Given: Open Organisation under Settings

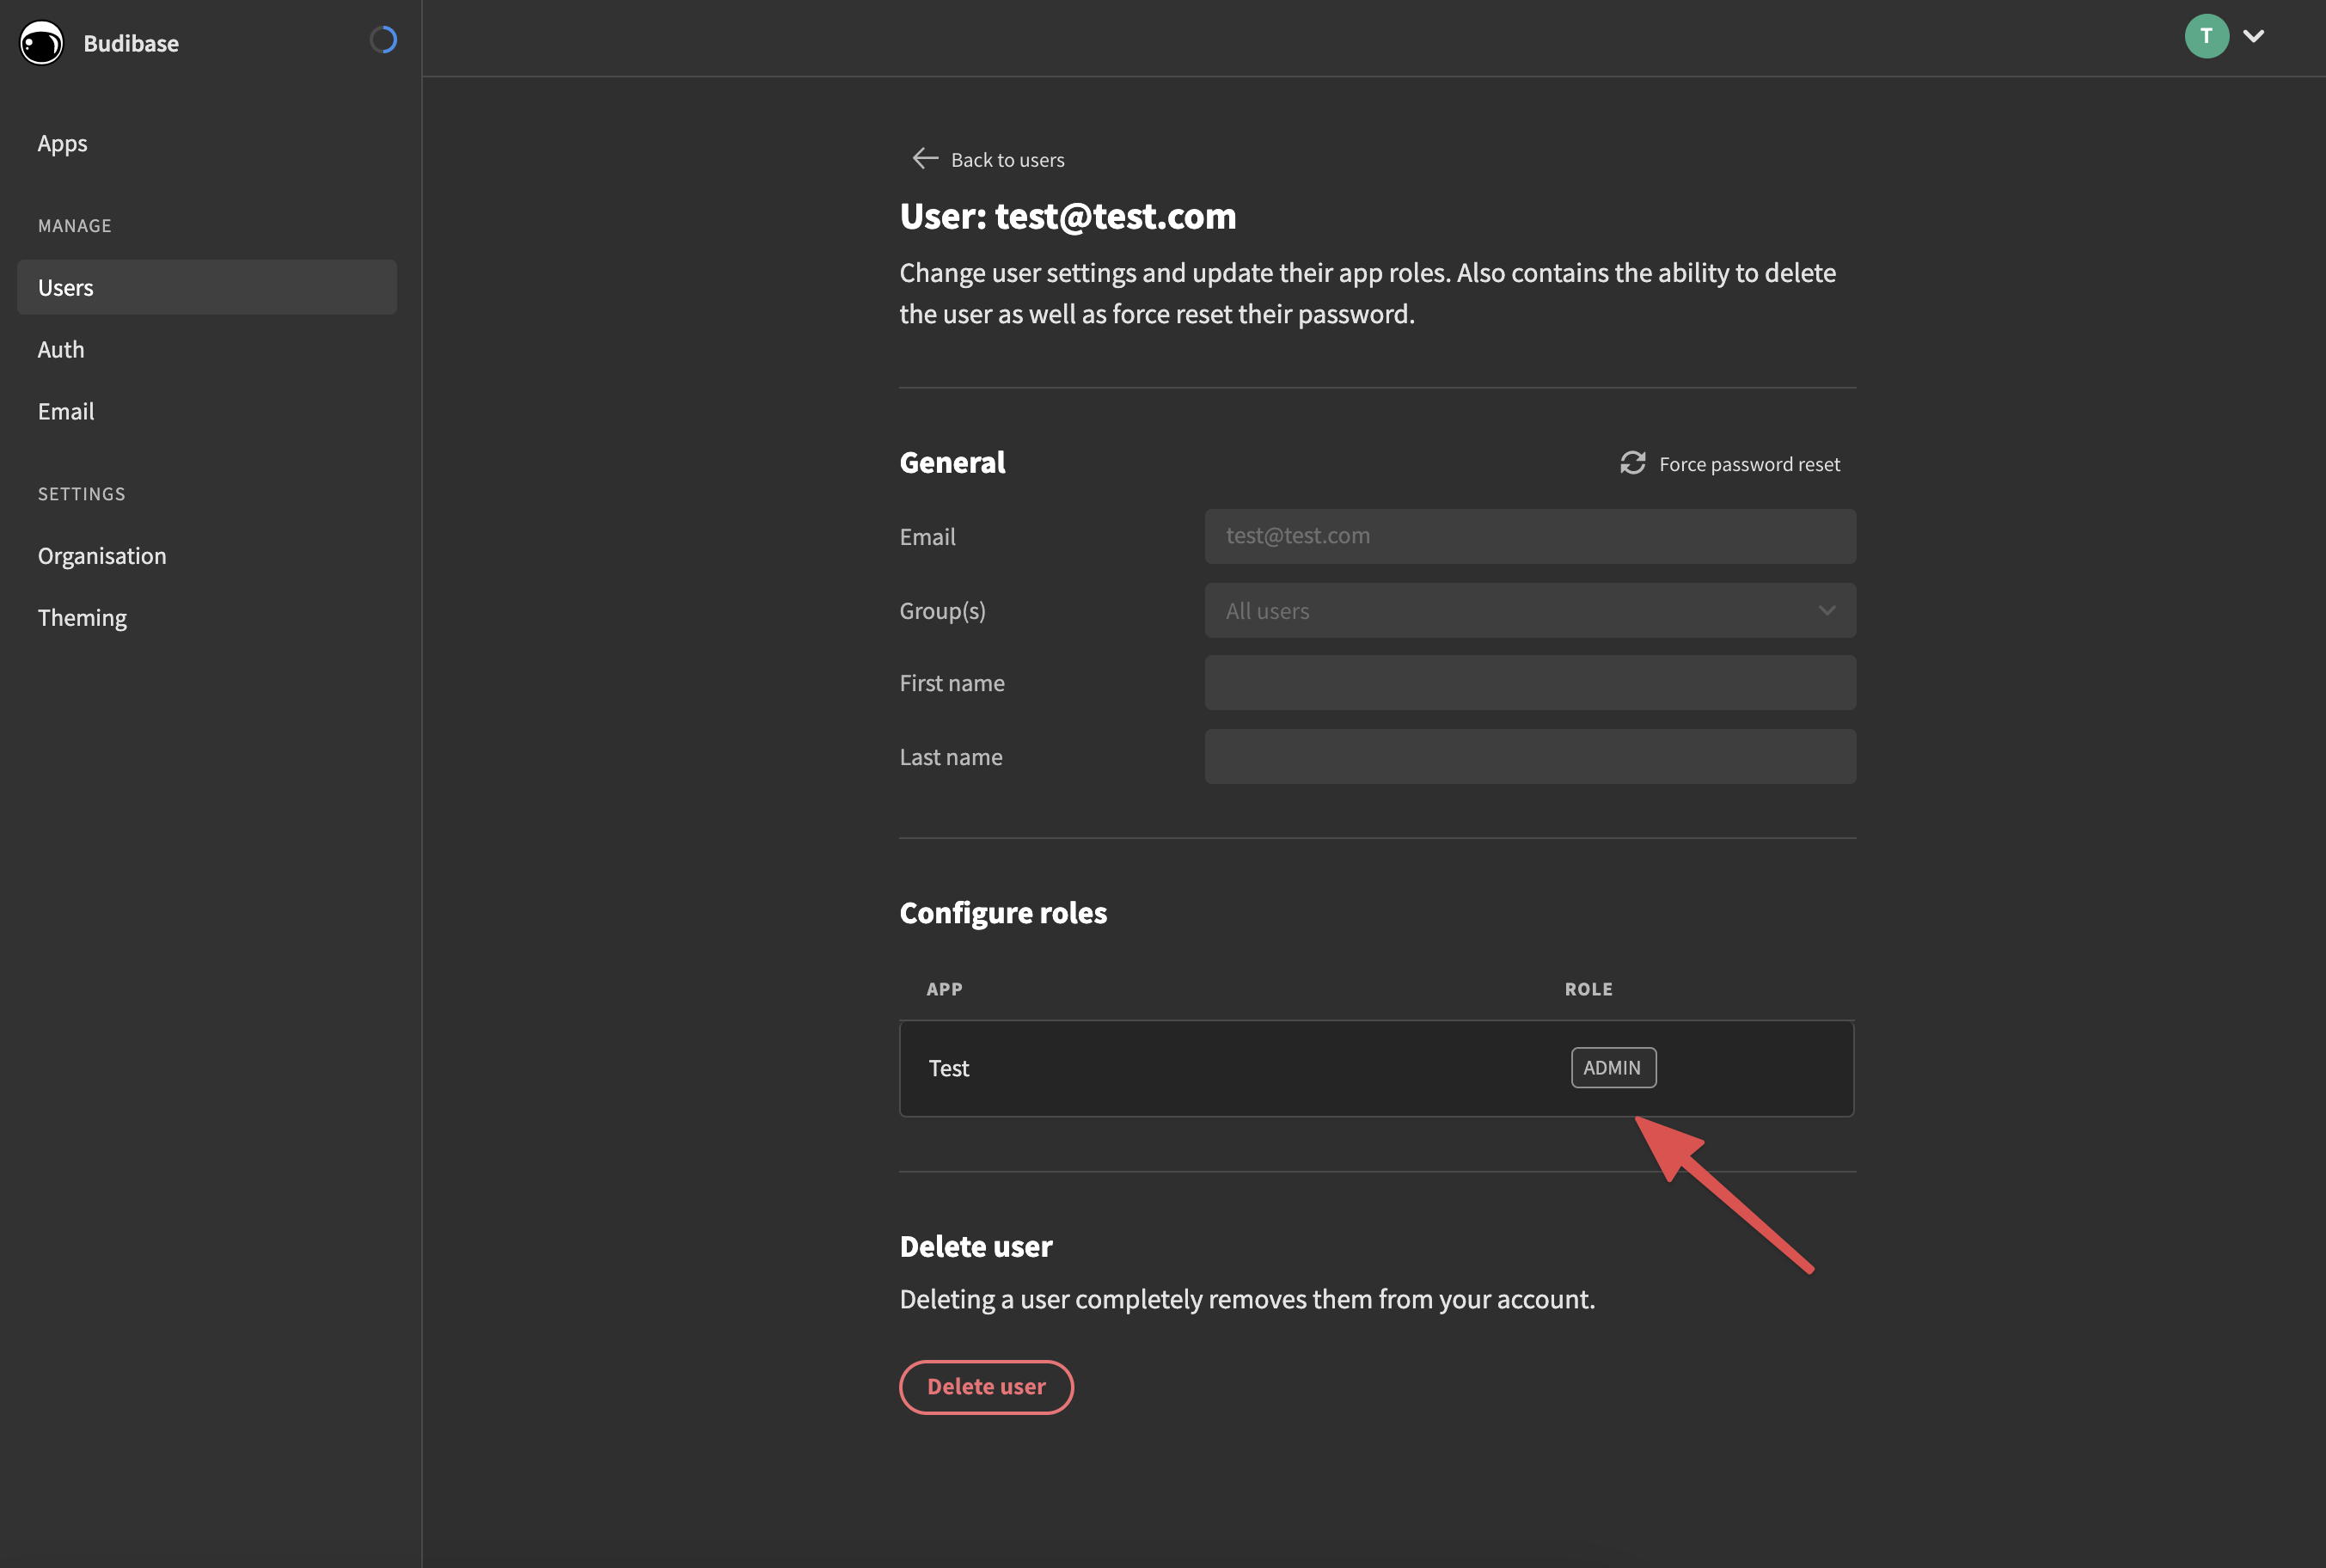Looking at the screenshot, I should point(102,555).
